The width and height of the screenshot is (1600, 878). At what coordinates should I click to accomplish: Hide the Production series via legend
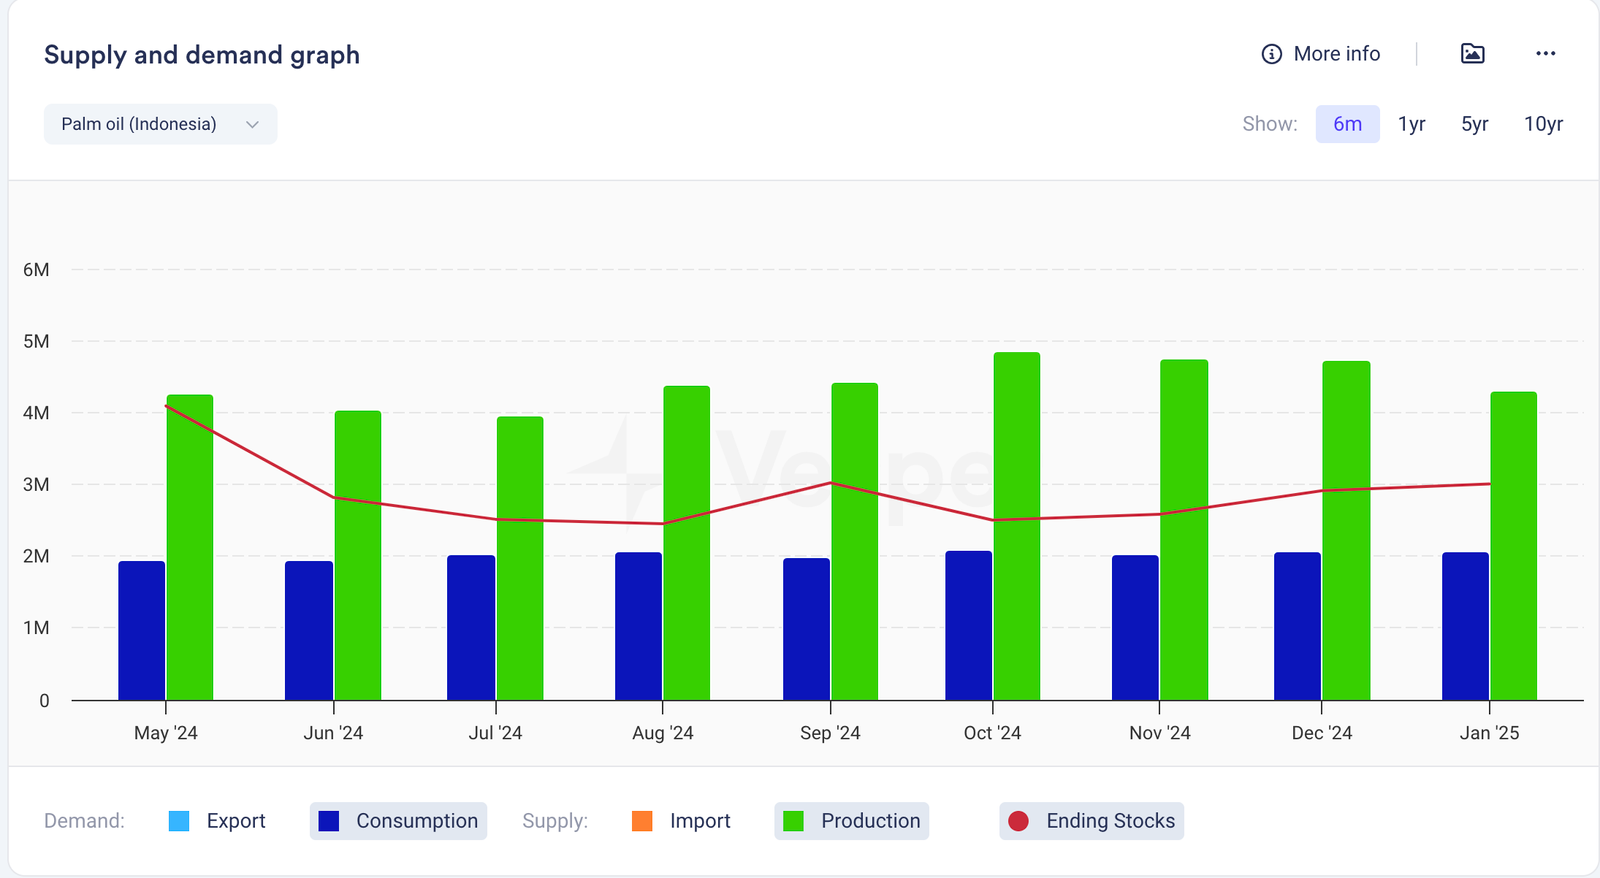[851, 821]
